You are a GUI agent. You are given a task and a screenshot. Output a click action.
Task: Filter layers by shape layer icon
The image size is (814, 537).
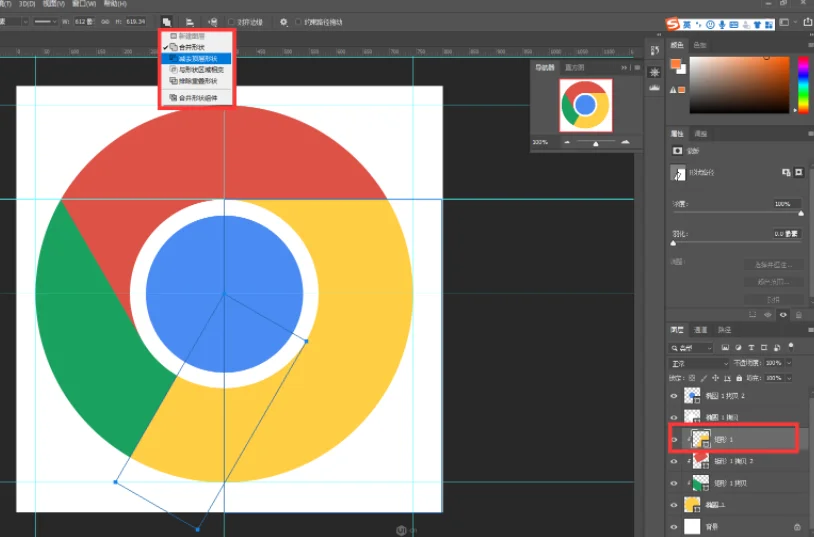(764, 347)
